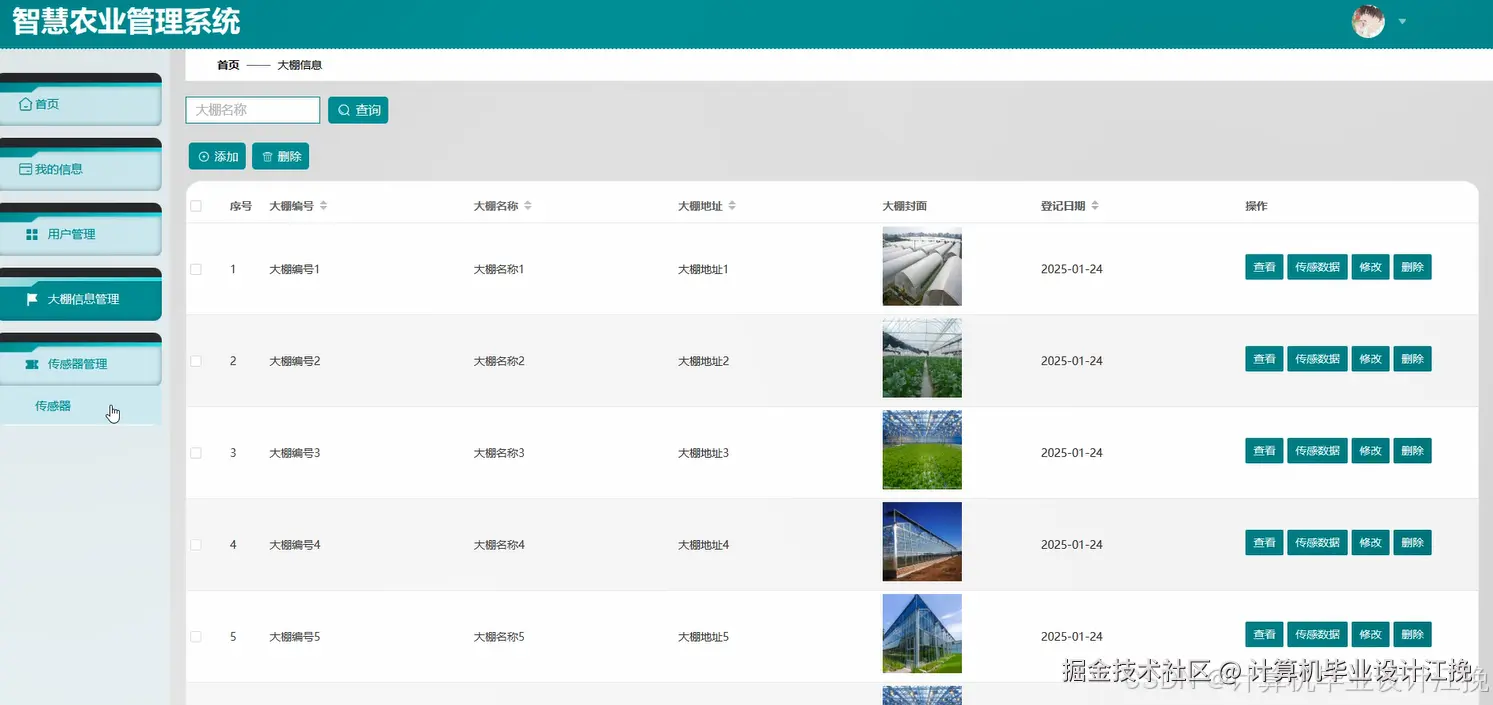1493x705 pixels.
Task: Open cover thumbnail of 大棚名称1
Action: click(922, 266)
